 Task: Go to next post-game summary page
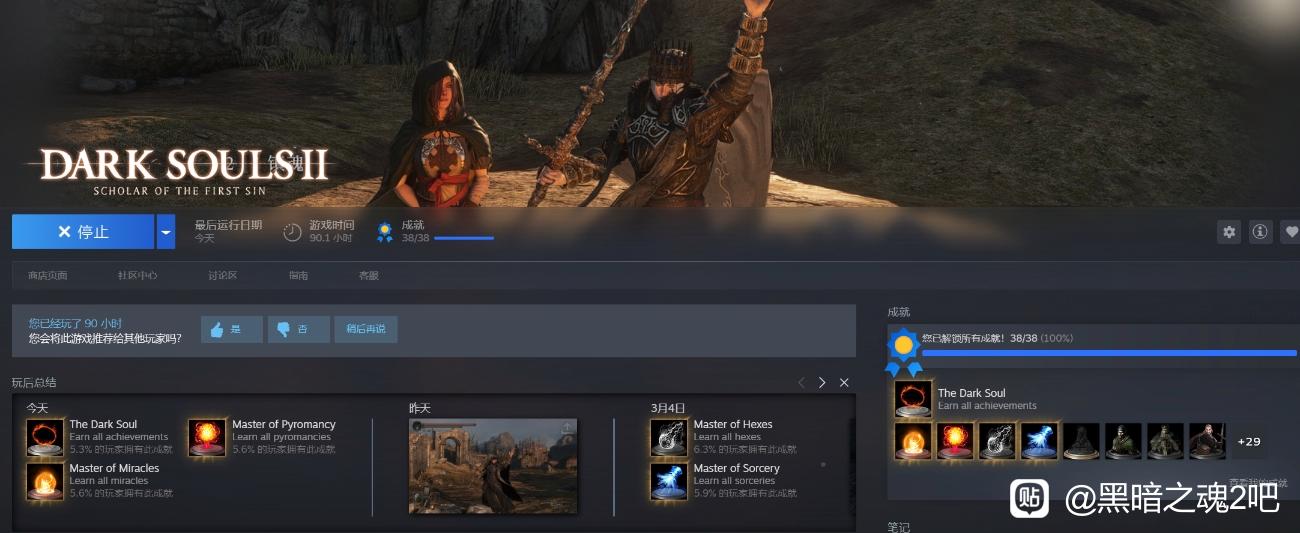pos(822,383)
